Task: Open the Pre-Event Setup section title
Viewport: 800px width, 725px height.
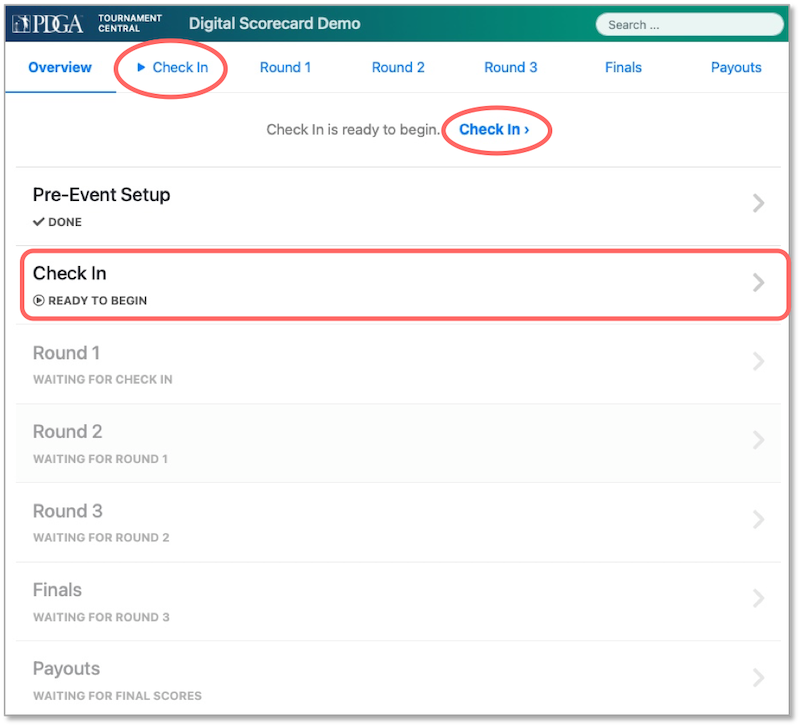Action: click(102, 195)
